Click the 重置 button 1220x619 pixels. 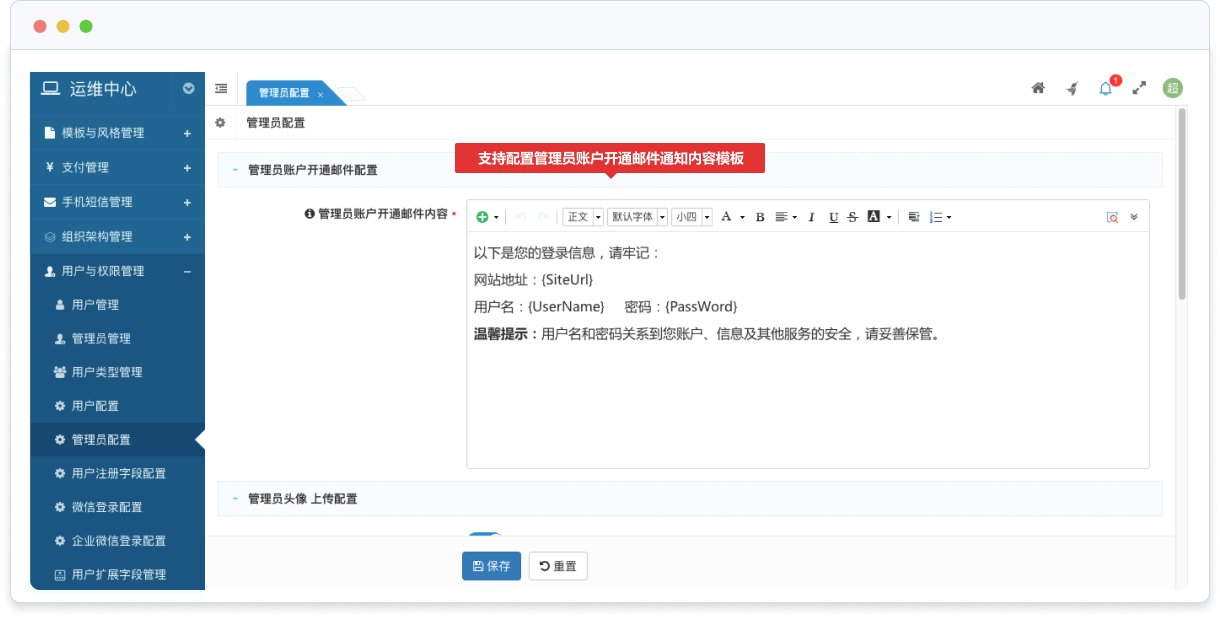(558, 566)
